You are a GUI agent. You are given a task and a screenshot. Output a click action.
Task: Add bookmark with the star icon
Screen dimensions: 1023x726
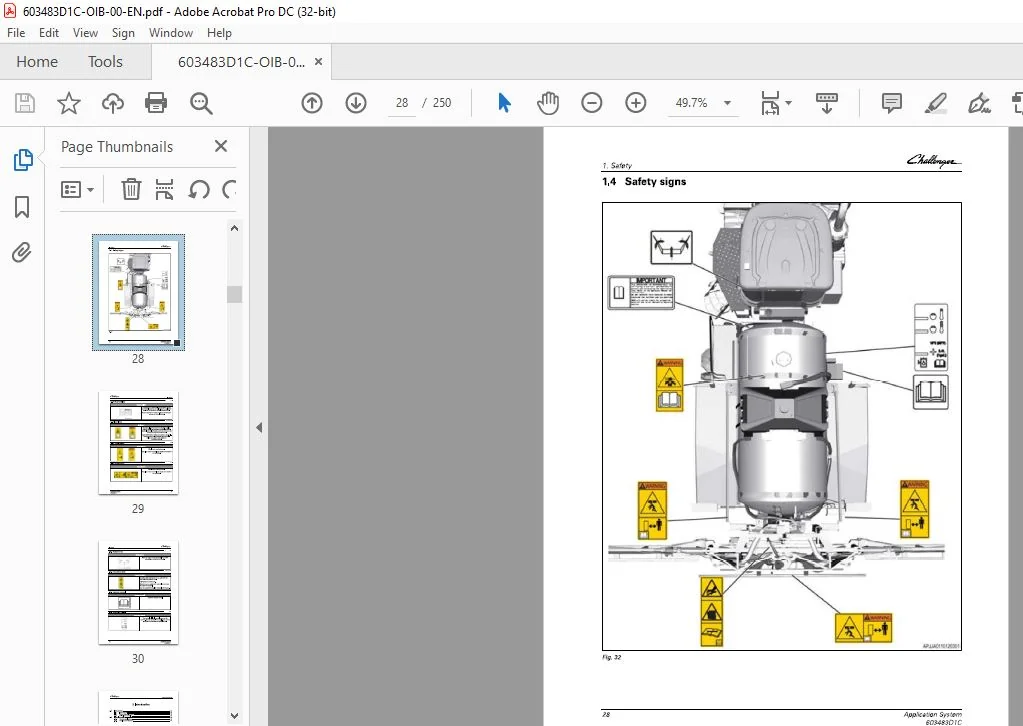(x=69, y=103)
